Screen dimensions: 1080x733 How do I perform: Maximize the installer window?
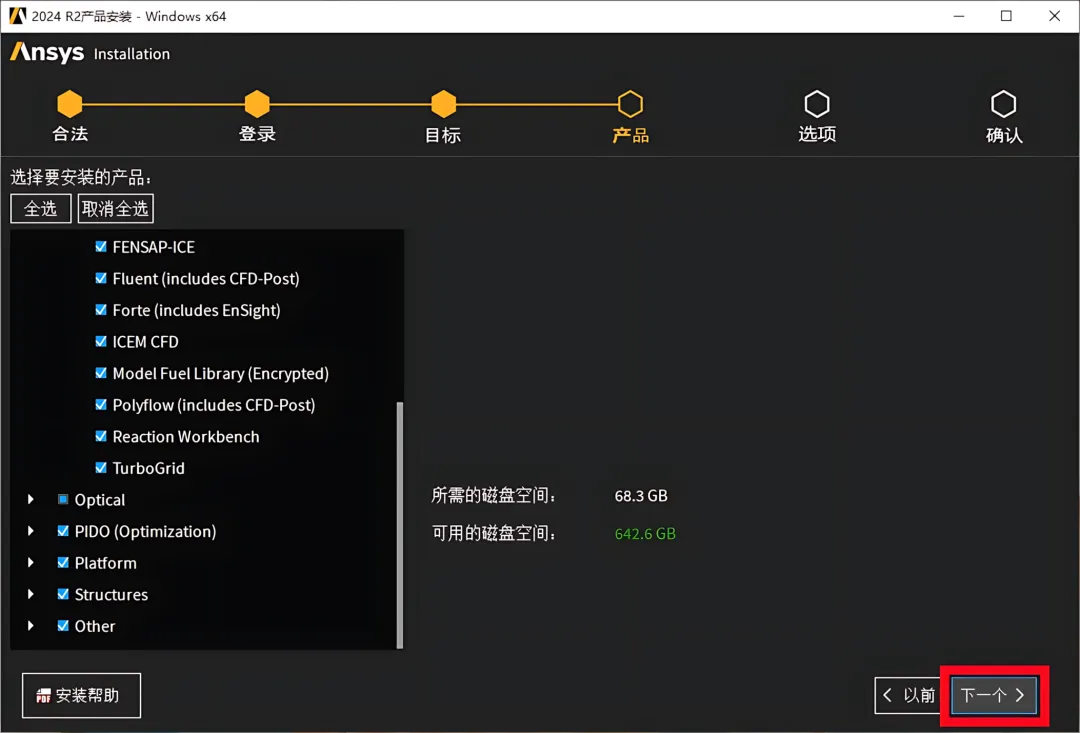tap(1006, 16)
